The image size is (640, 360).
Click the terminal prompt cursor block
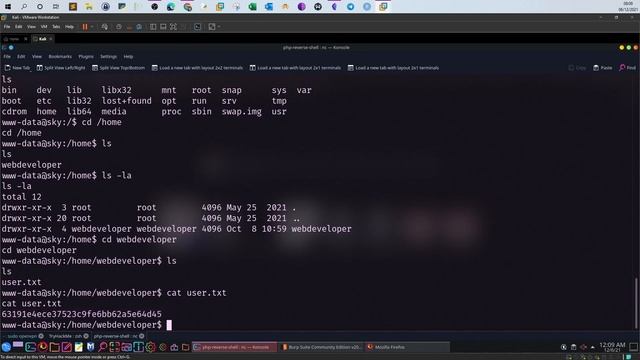169,325
